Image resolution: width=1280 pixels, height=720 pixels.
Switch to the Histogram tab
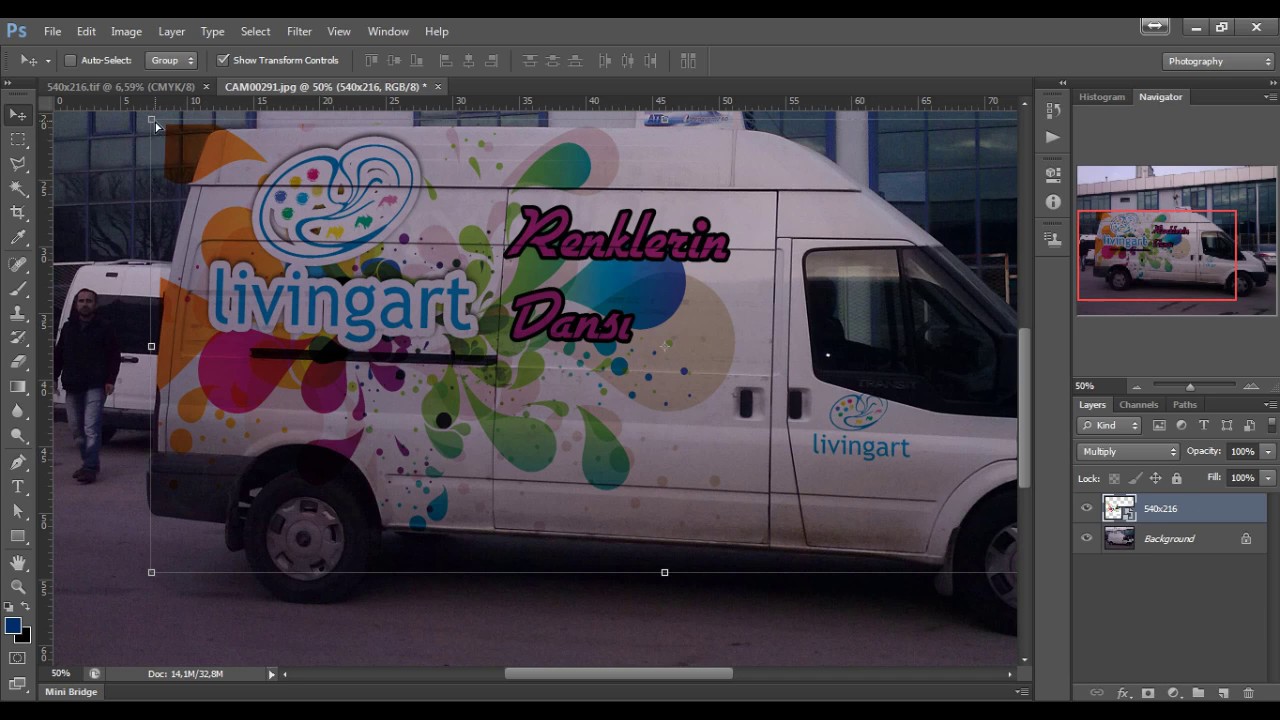click(1102, 97)
